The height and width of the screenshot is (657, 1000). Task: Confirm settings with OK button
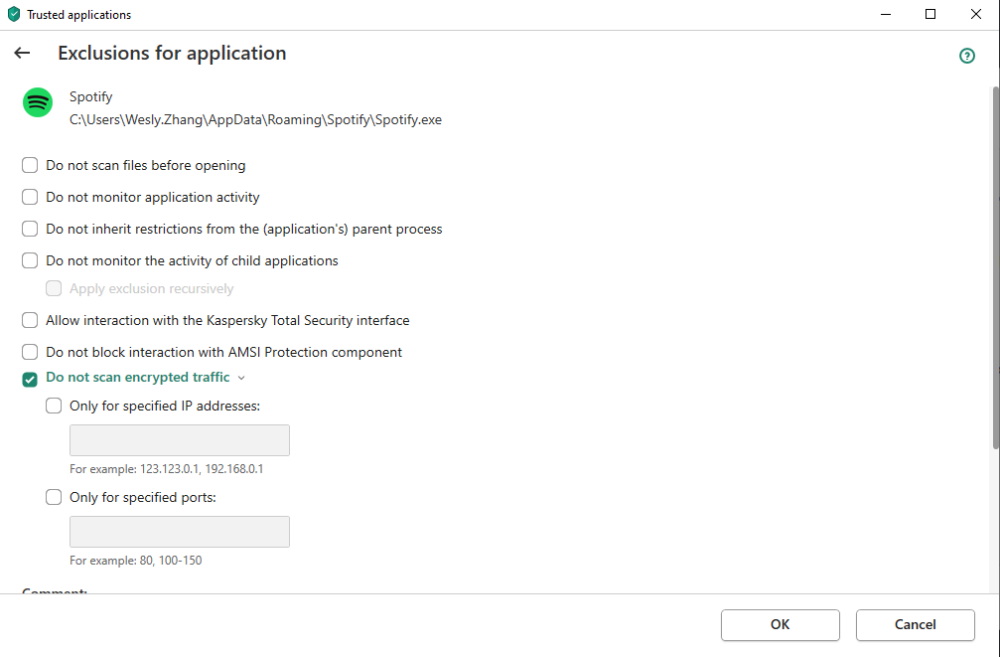780,624
